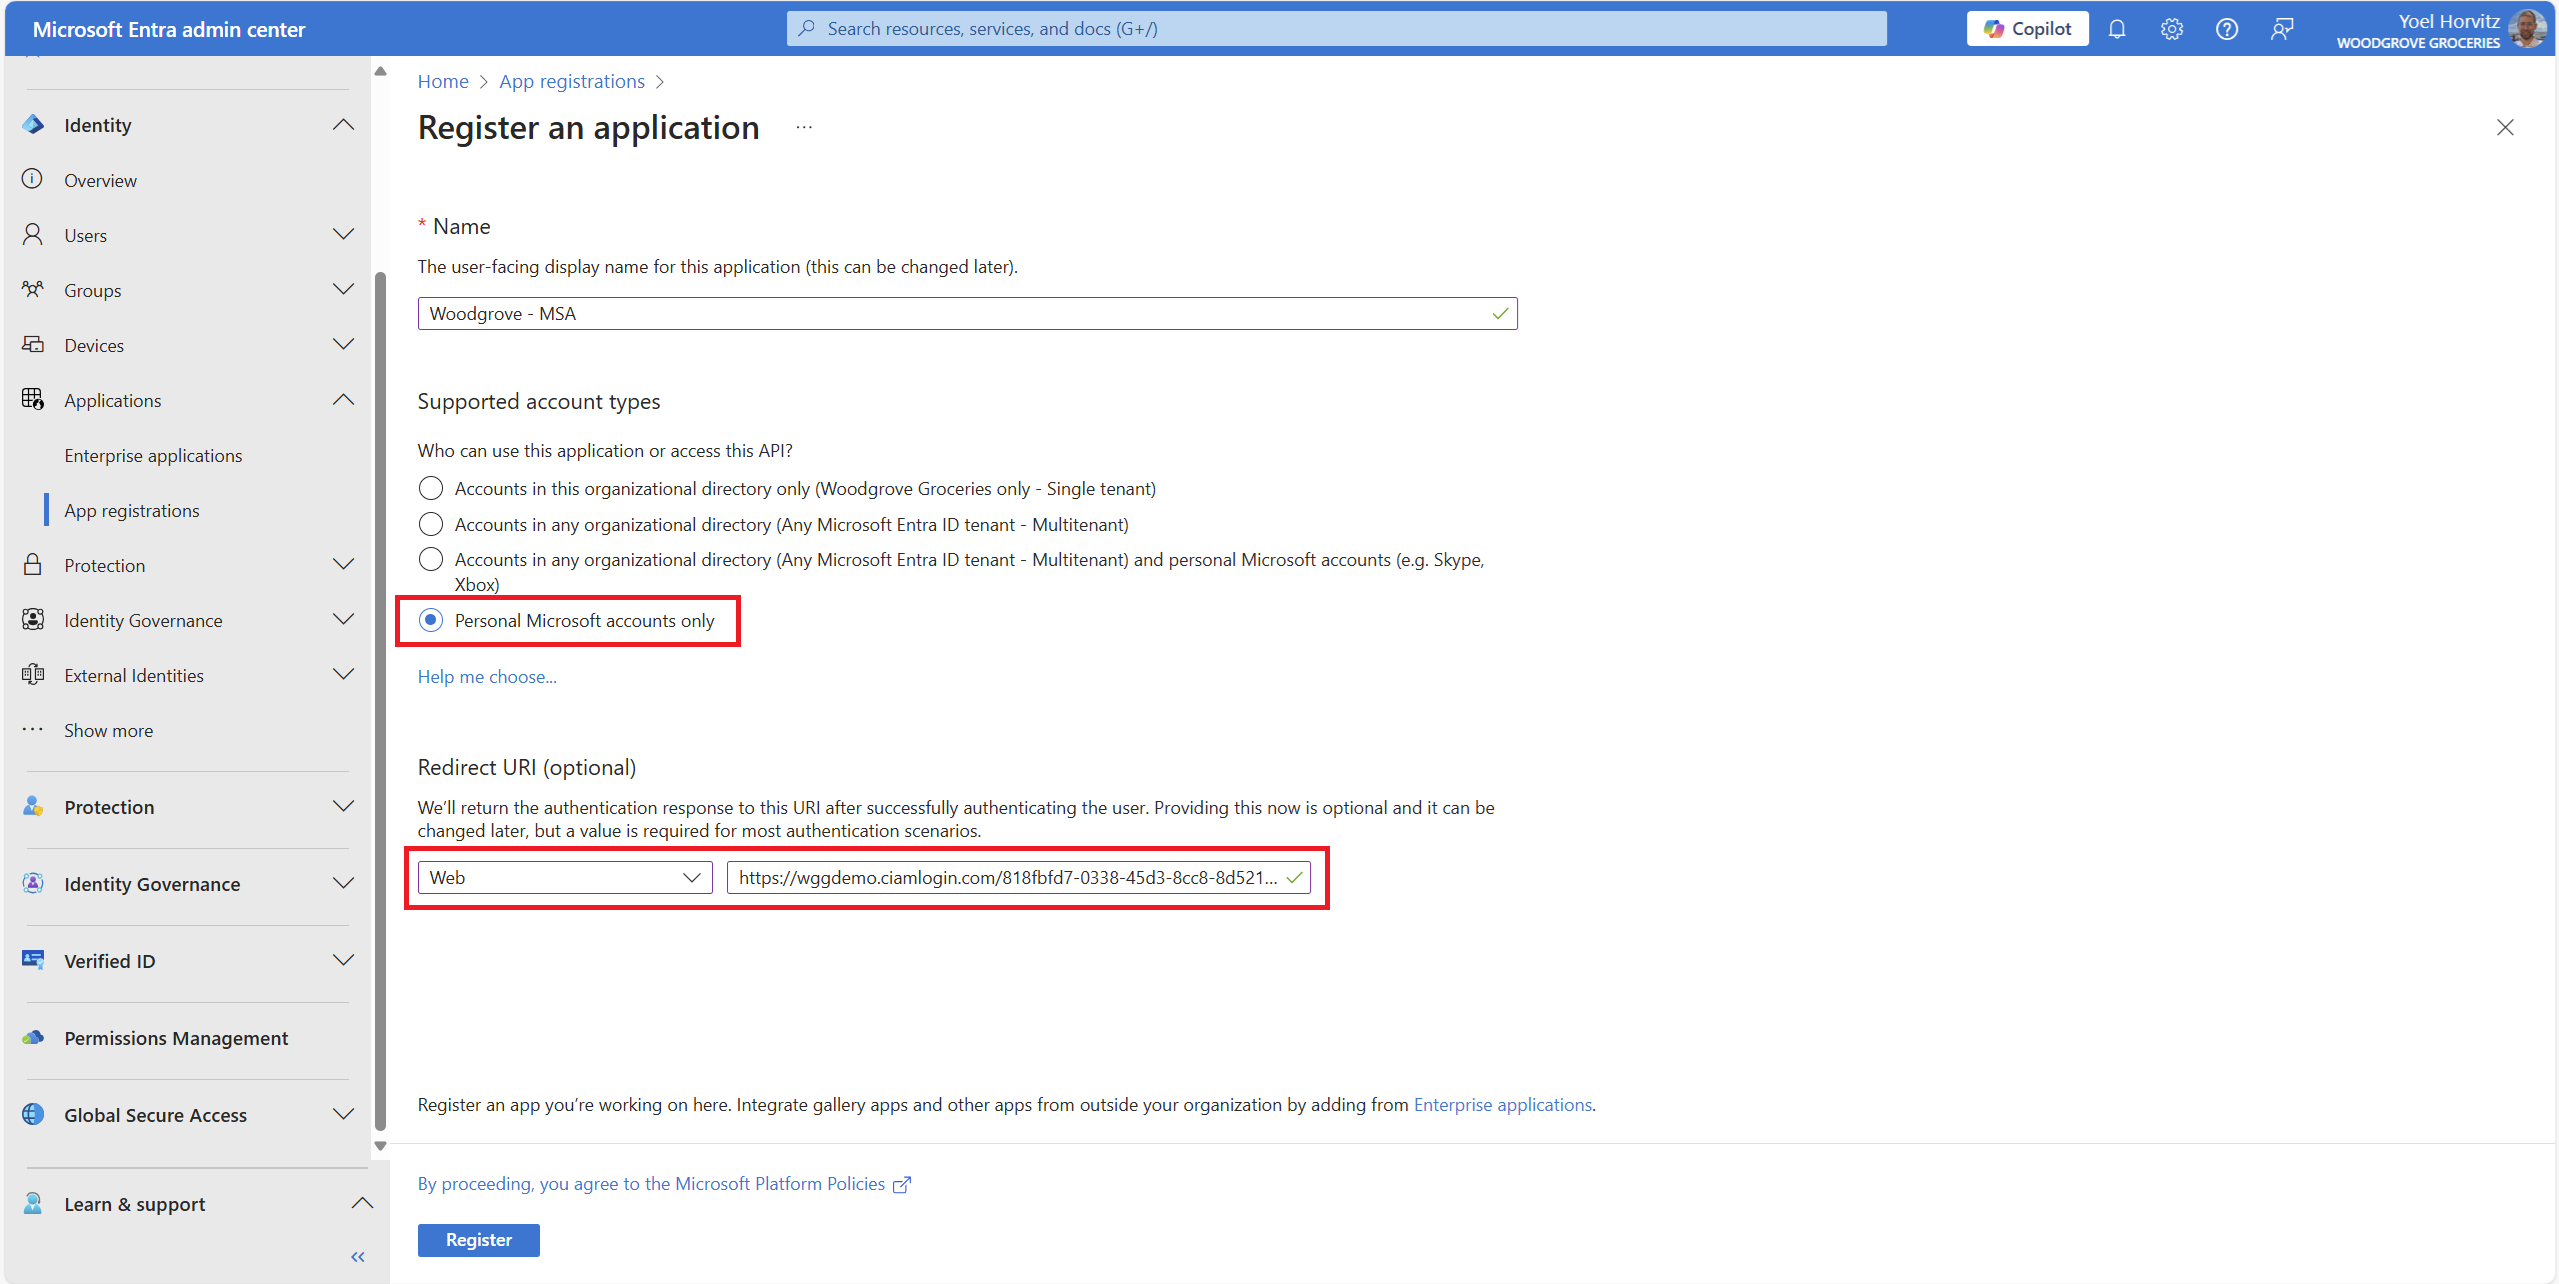This screenshot has width=2559, height=1284.
Task: Click the Copilot button
Action: [x=2027, y=29]
